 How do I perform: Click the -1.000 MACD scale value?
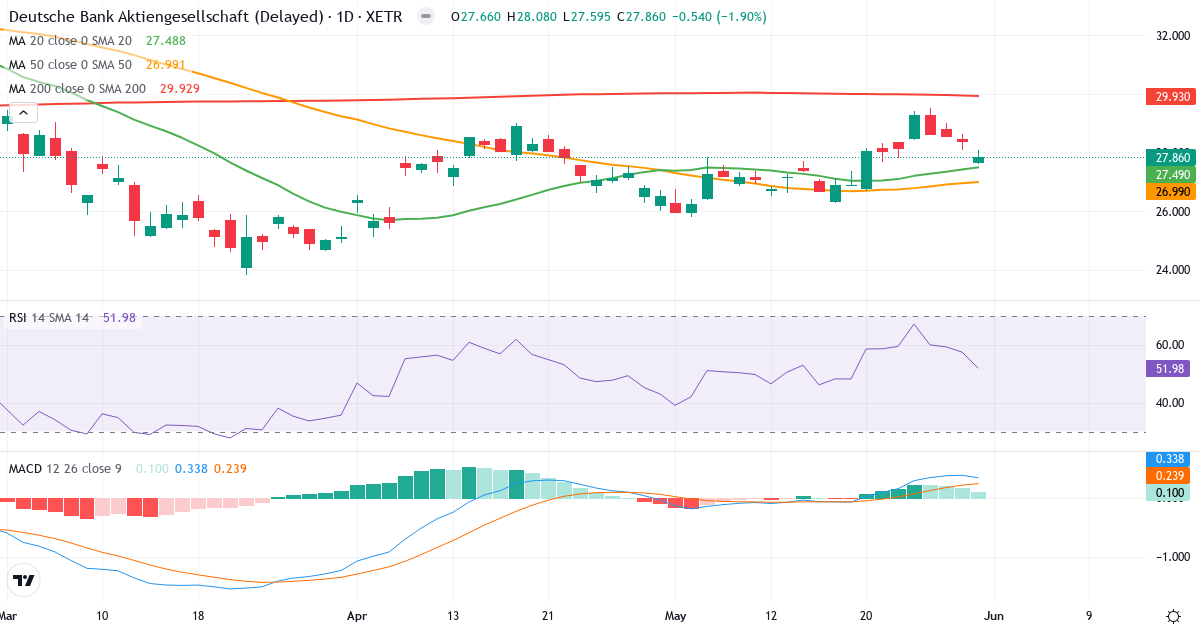(x=1171, y=557)
